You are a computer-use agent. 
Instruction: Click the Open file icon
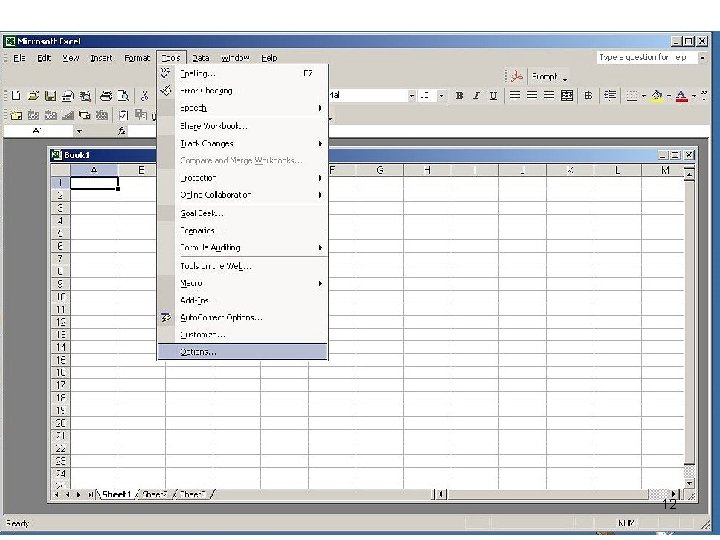coord(33,96)
